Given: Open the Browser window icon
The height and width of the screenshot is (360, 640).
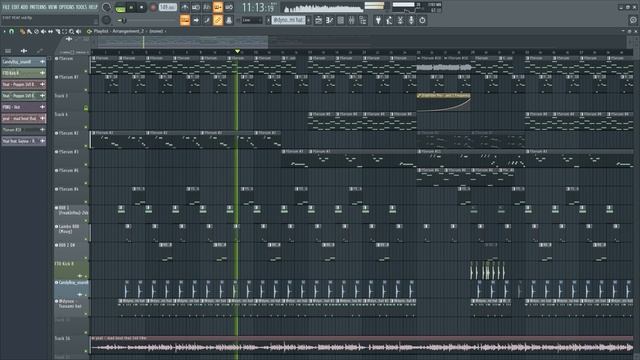Looking at the screenshot, I should click(x=362, y=20).
